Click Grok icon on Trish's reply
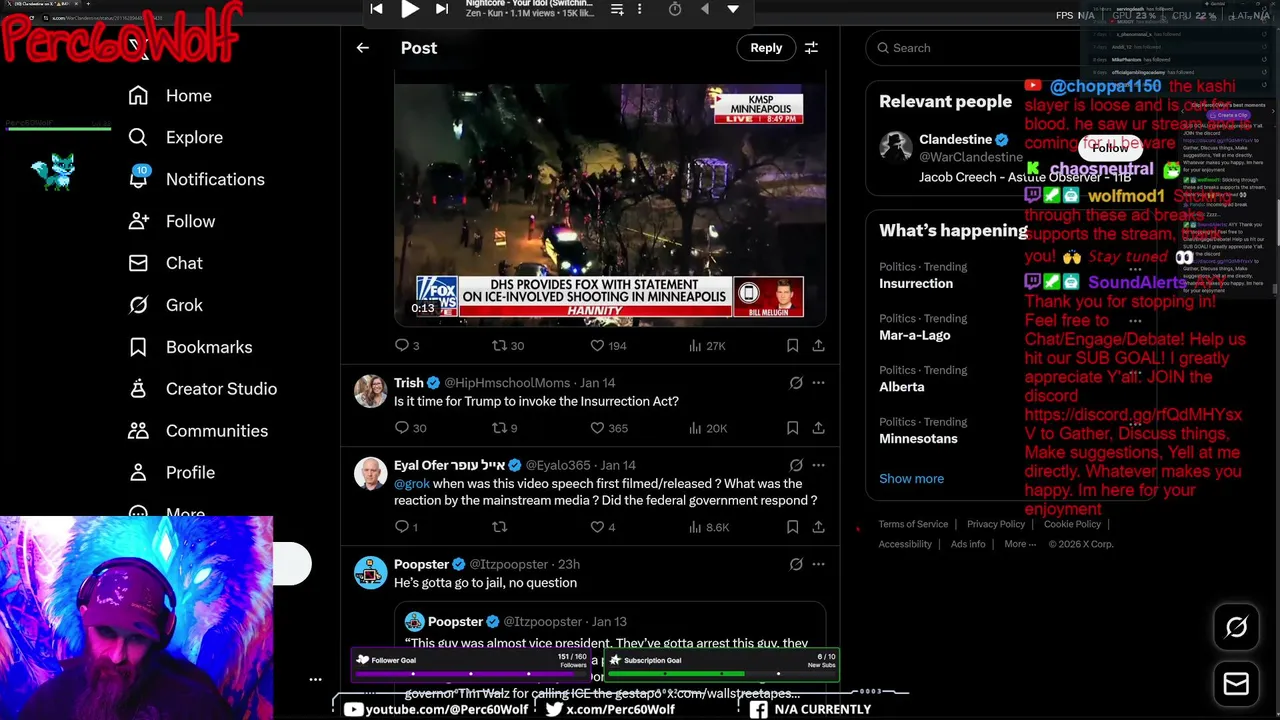The height and width of the screenshot is (720, 1280). [796, 383]
